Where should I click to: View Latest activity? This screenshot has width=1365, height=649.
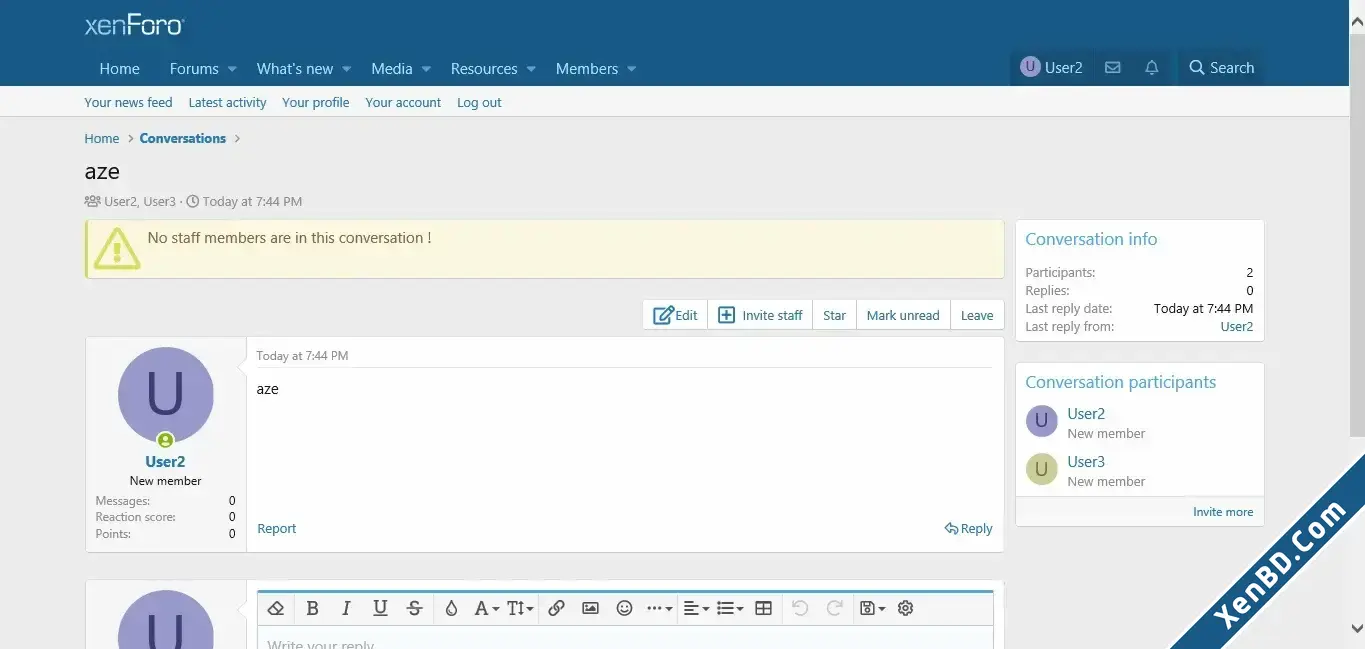pyautogui.click(x=227, y=102)
